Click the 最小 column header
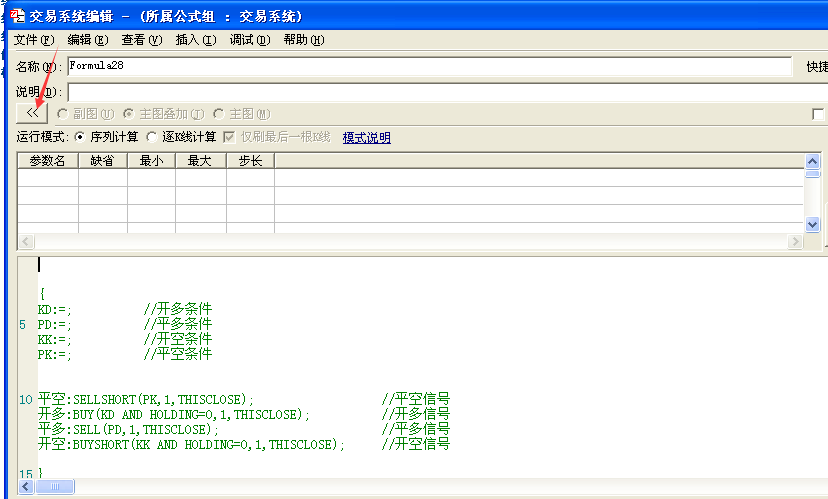The width and height of the screenshot is (828, 499). (152, 161)
